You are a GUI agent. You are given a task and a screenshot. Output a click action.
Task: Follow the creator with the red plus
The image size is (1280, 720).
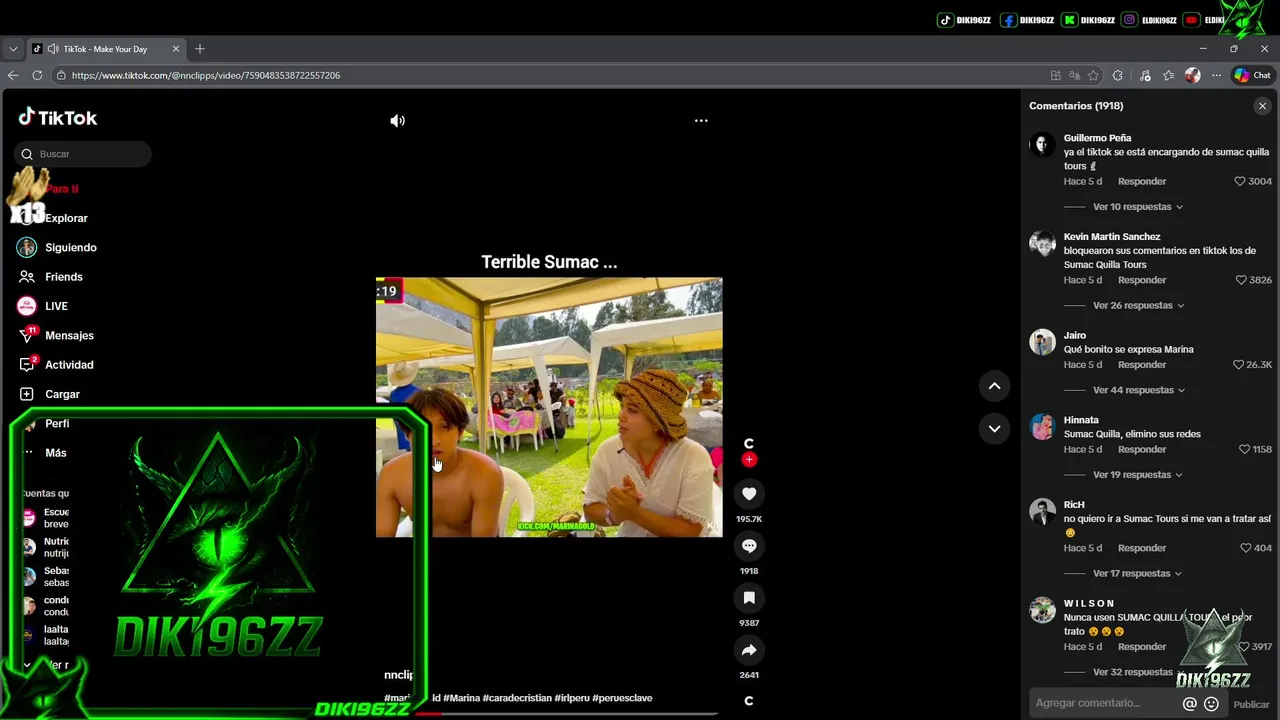click(x=749, y=460)
